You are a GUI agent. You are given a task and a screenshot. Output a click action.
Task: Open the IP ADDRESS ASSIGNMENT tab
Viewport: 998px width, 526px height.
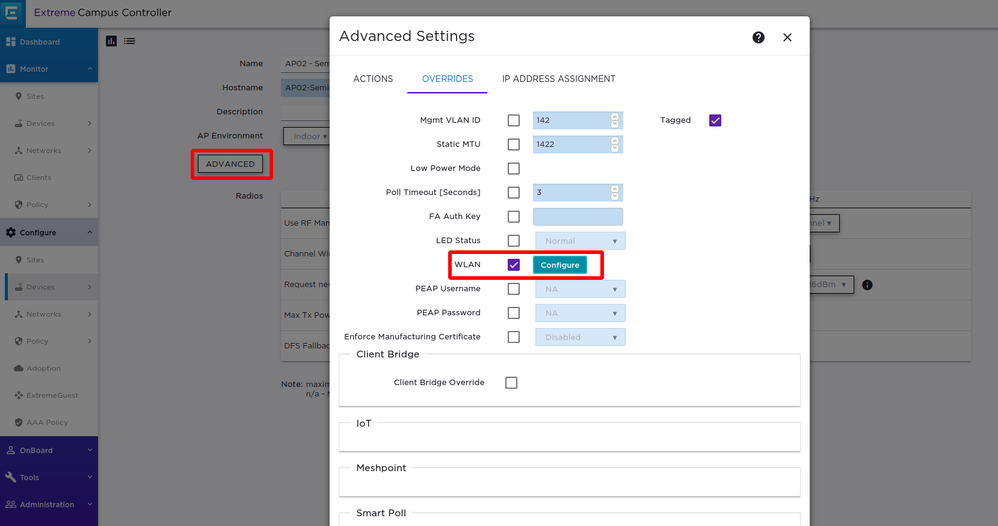click(559, 79)
